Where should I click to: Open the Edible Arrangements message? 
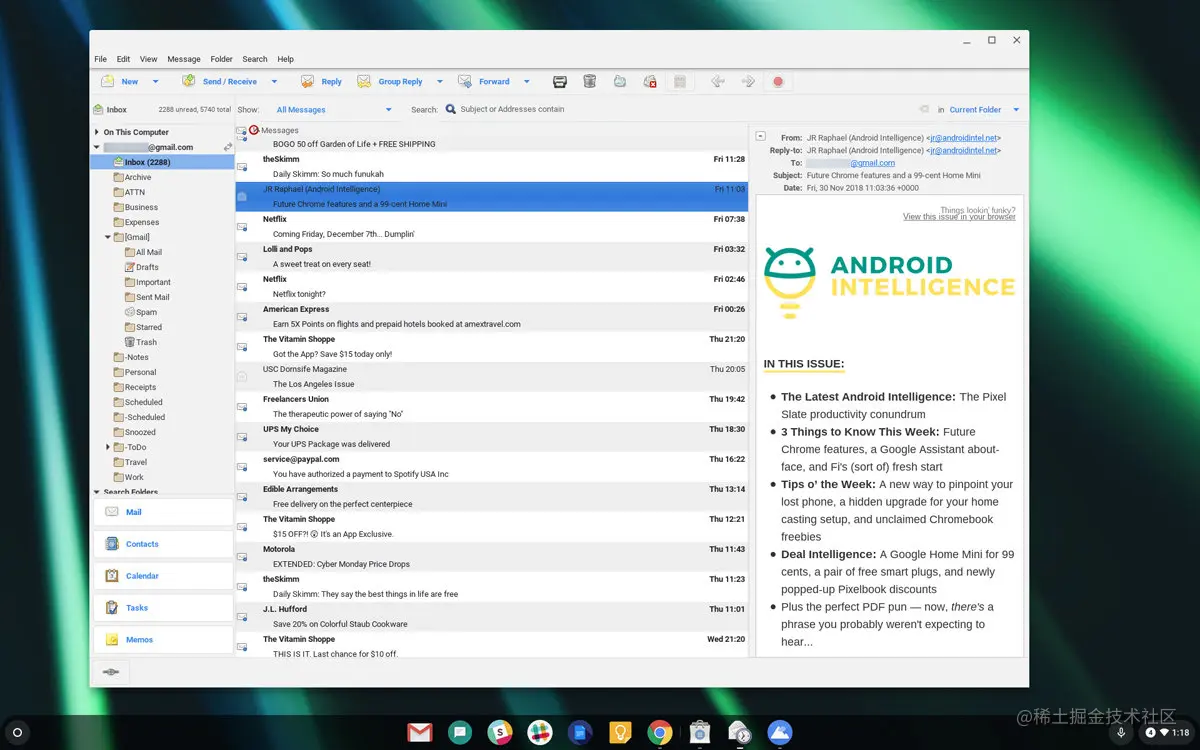[492, 497]
